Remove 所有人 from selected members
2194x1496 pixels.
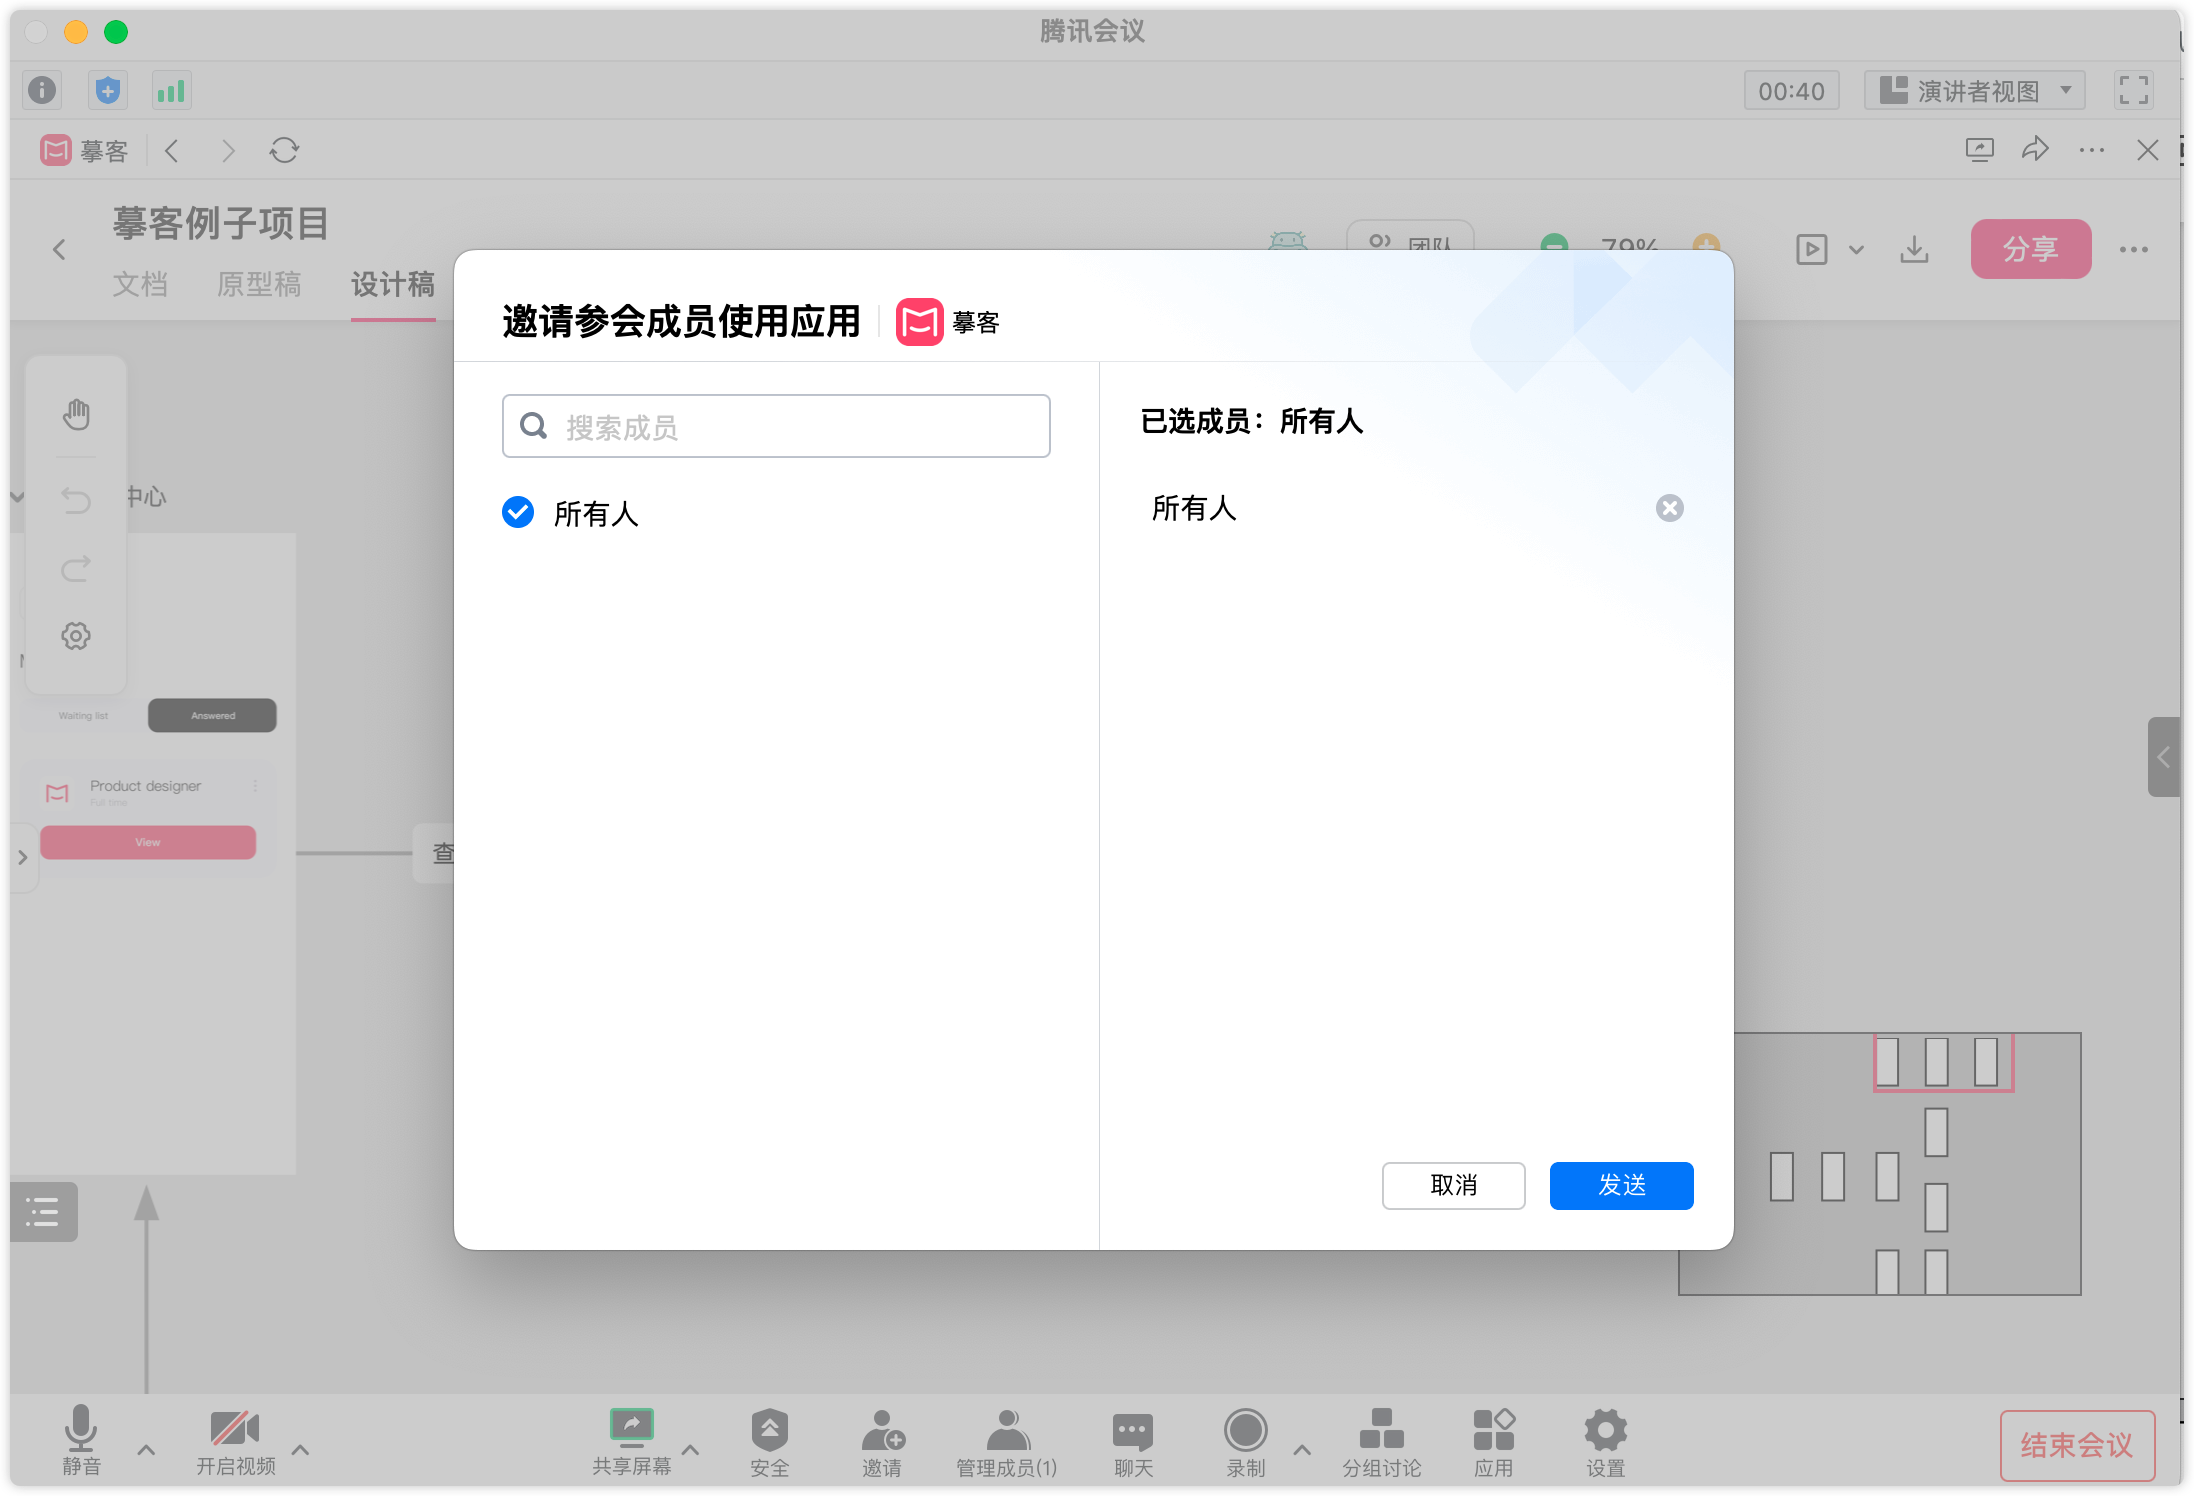pyautogui.click(x=1669, y=508)
